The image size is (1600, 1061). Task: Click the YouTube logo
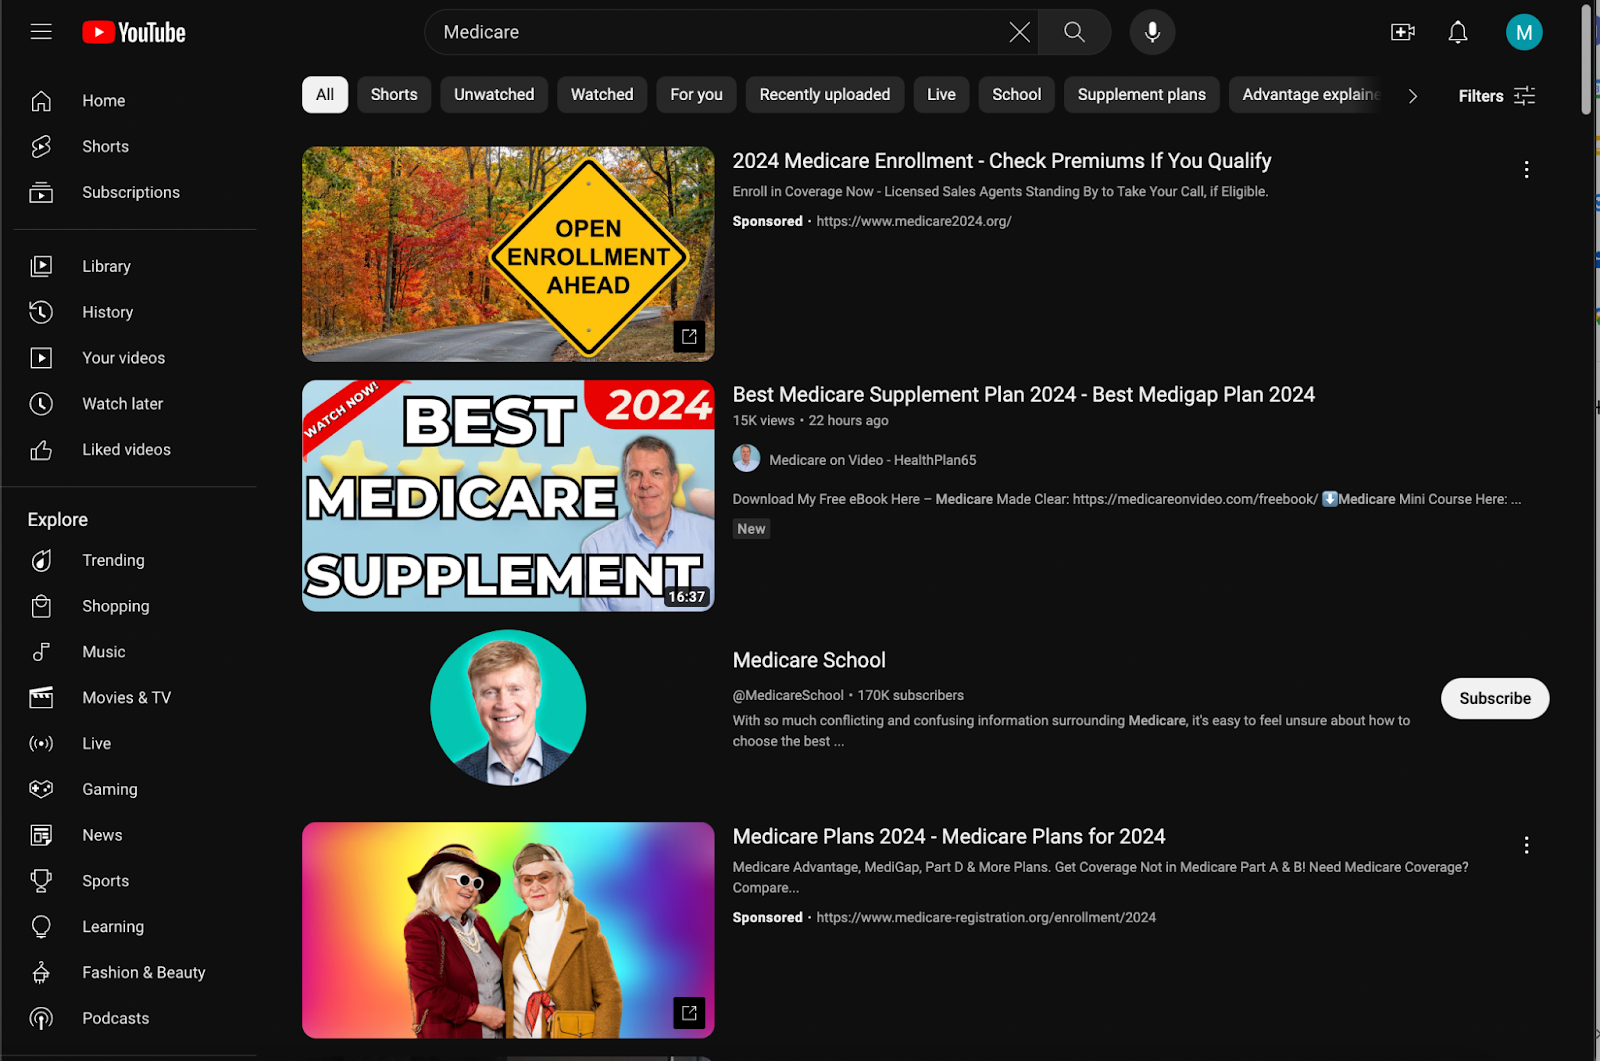pyautogui.click(x=134, y=33)
